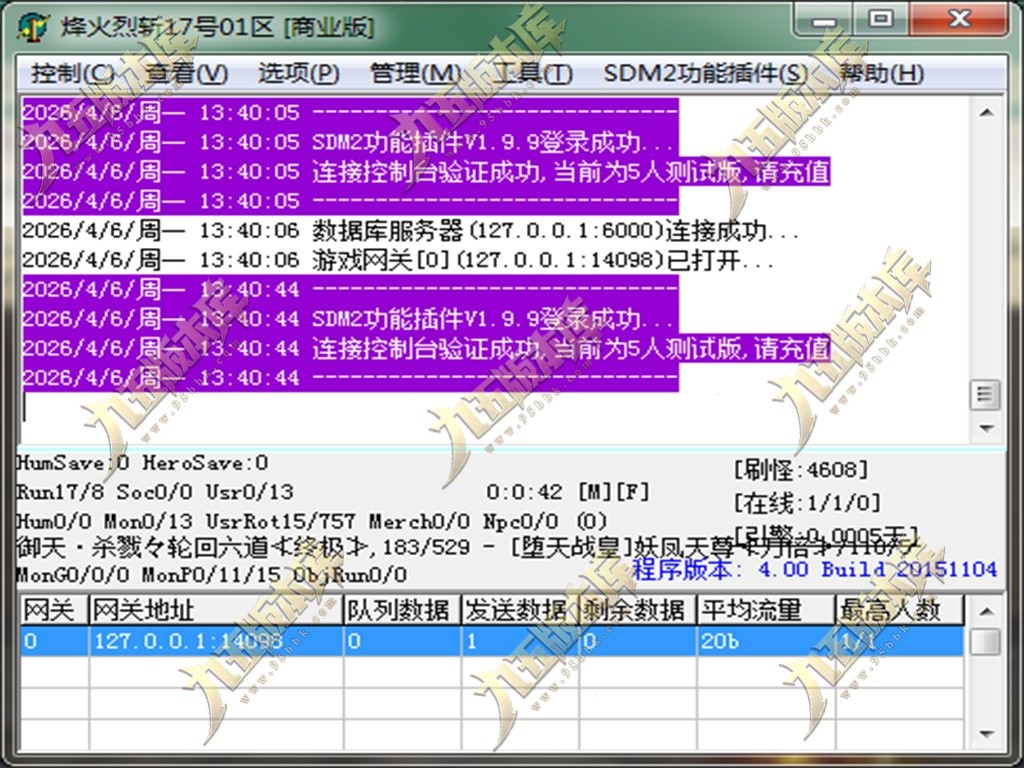Click the log panel scroll up arrow

pyautogui.click(x=986, y=113)
